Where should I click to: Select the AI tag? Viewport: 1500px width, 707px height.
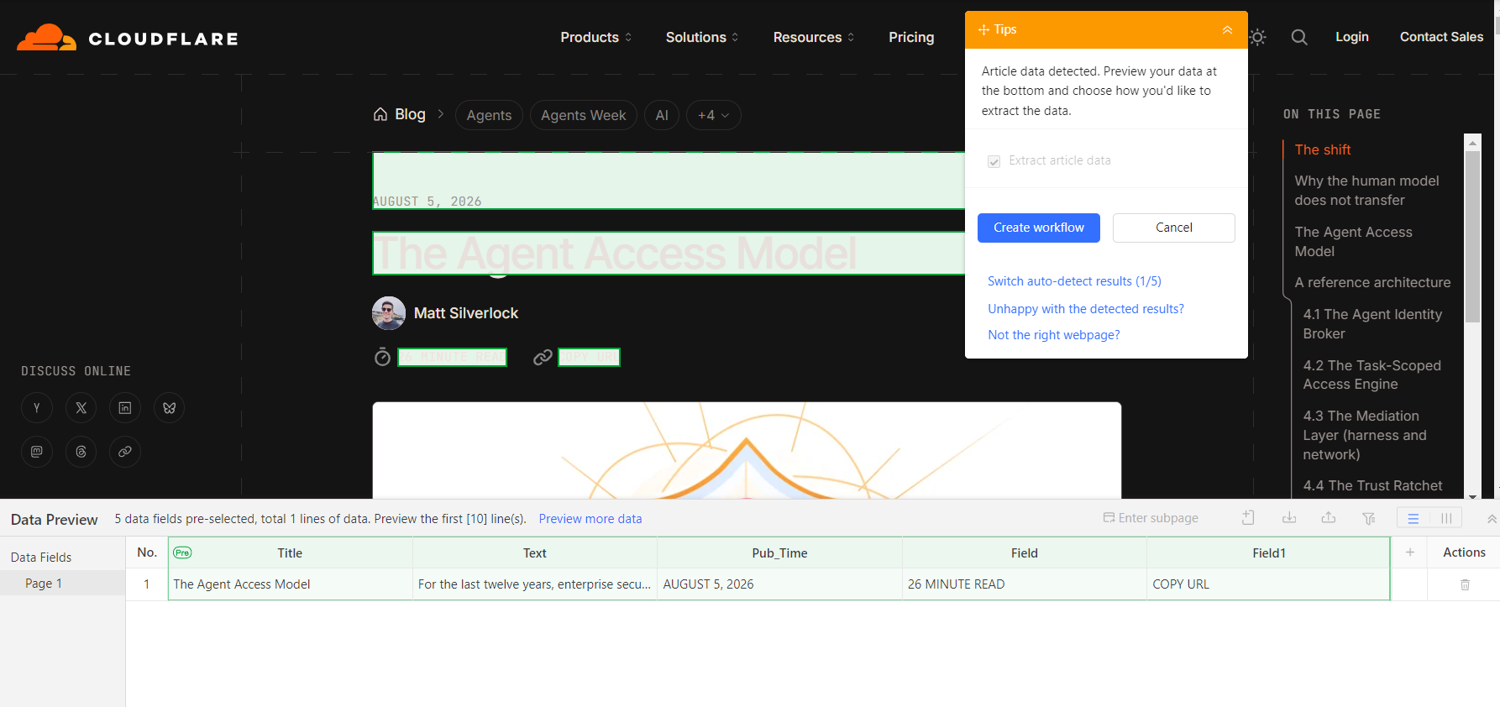tap(662, 115)
